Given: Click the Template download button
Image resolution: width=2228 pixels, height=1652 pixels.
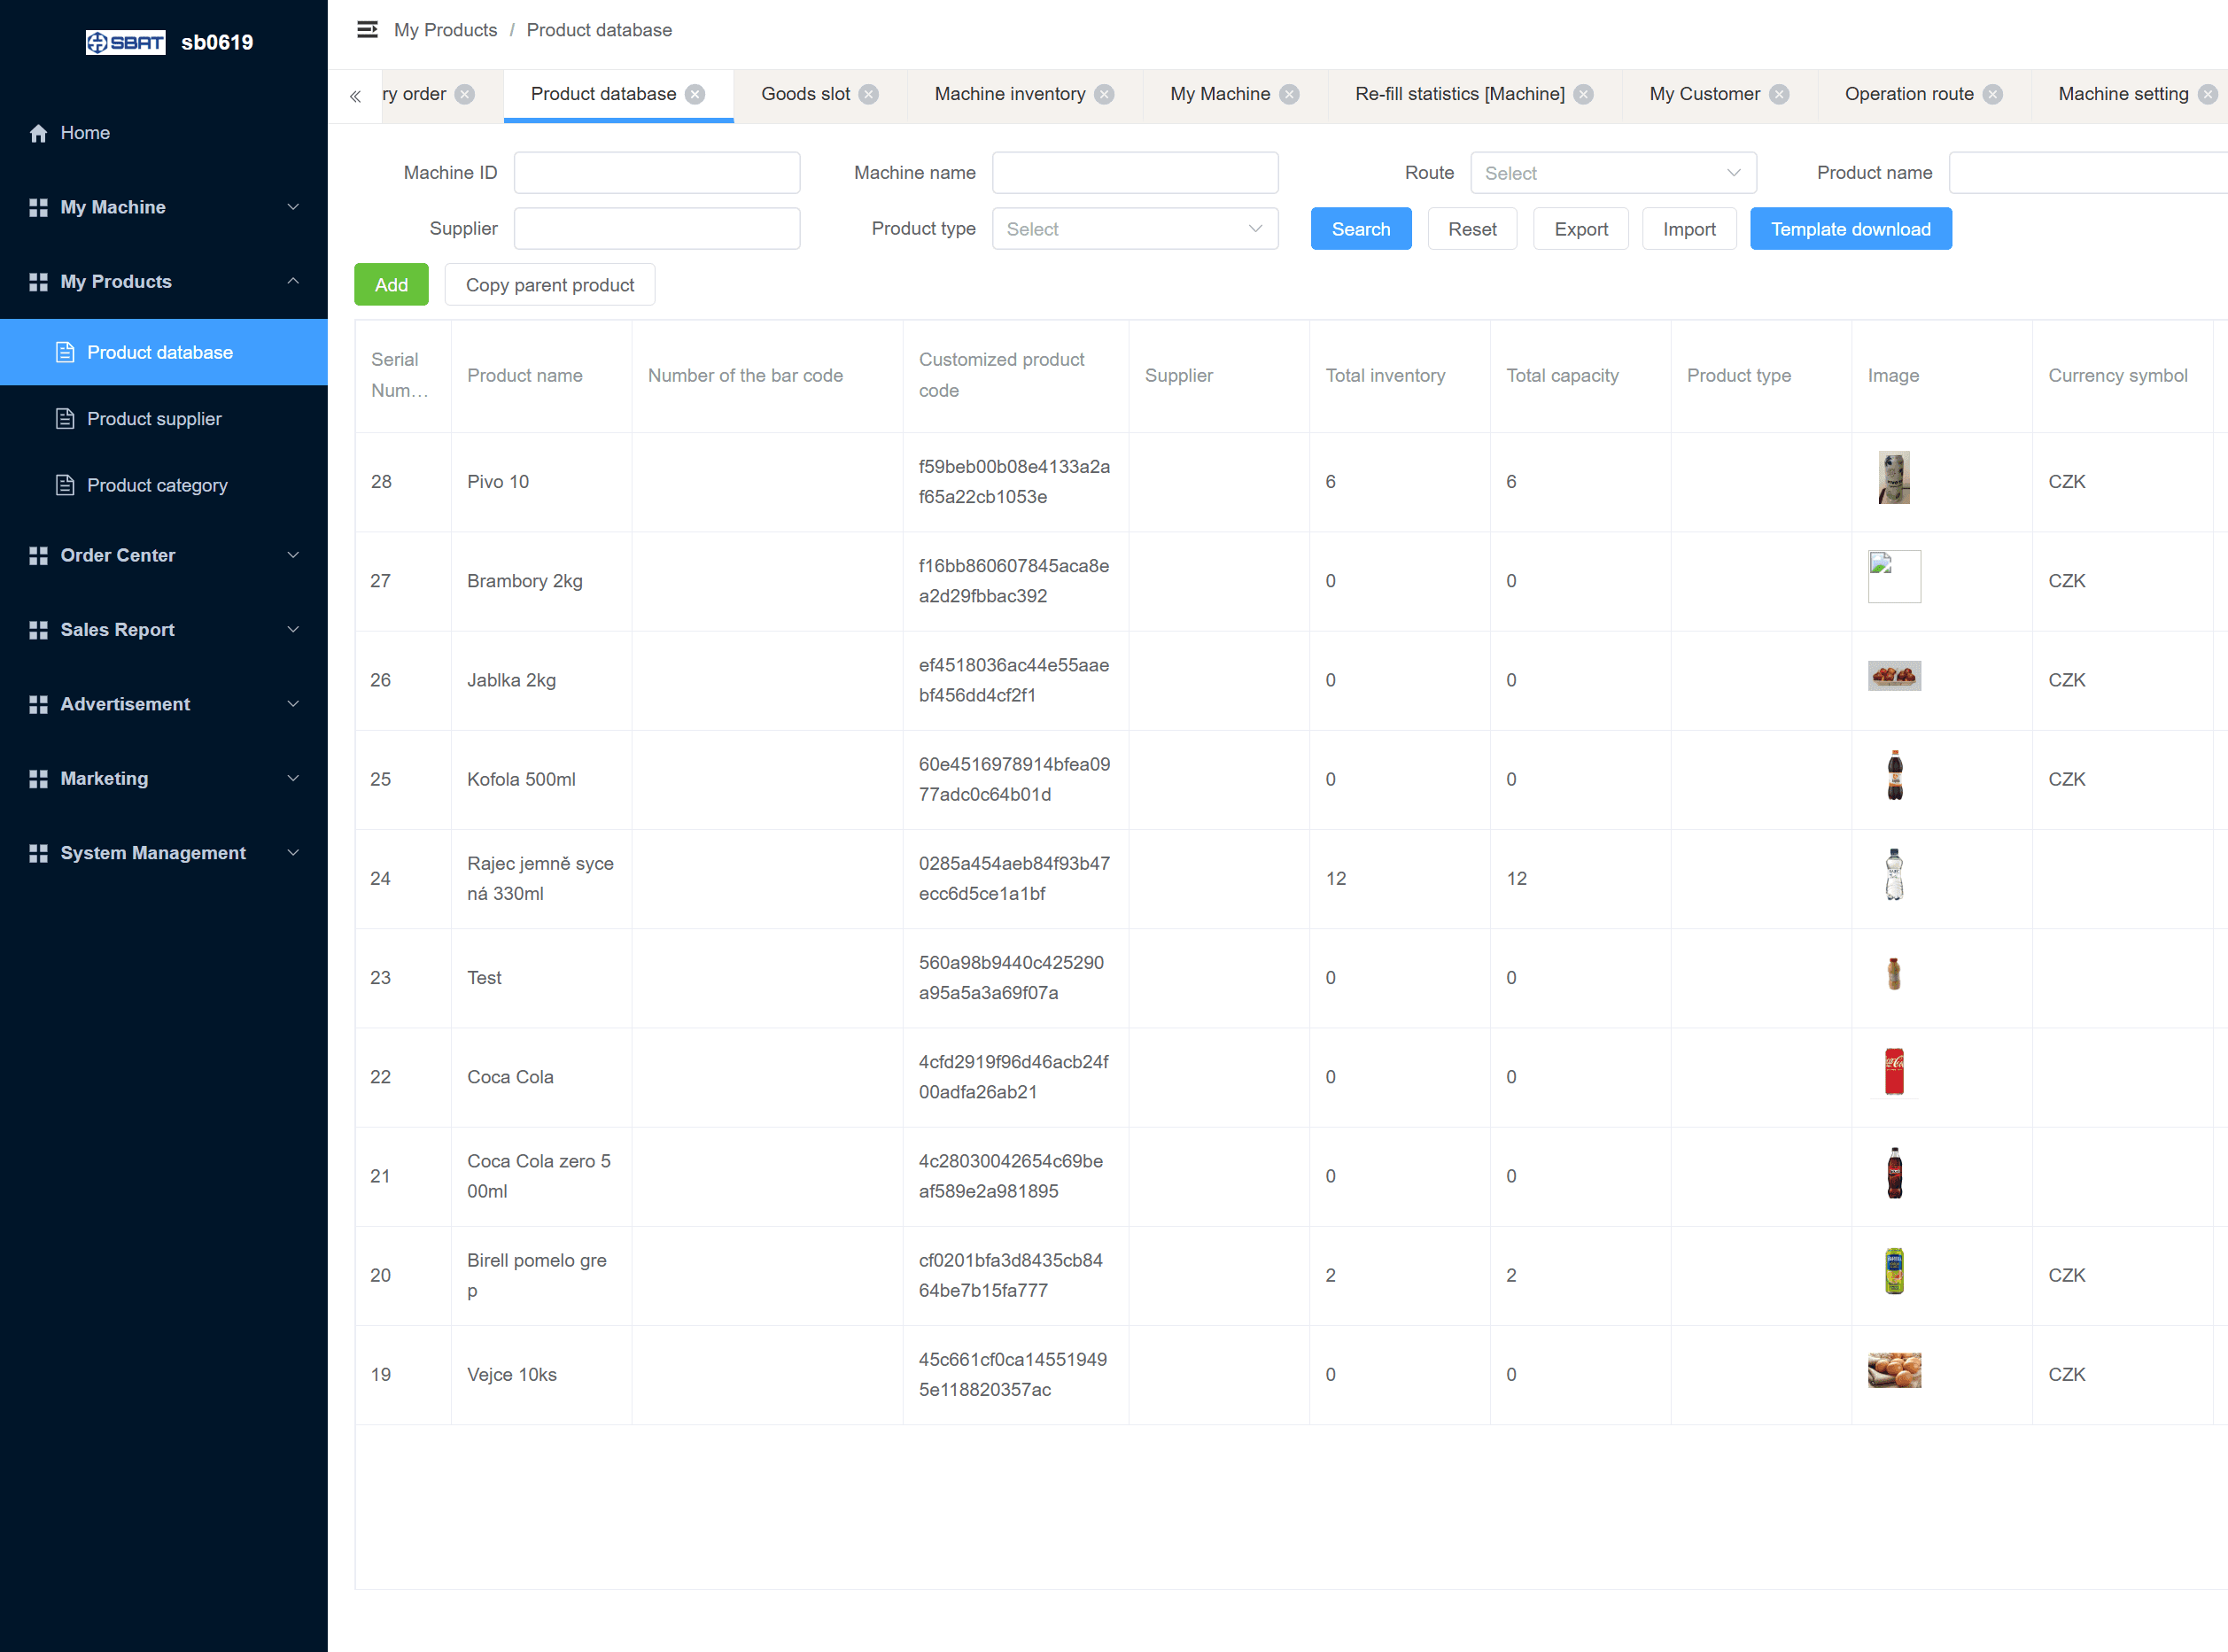Looking at the screenshot, I should [x=1849, y=229].
